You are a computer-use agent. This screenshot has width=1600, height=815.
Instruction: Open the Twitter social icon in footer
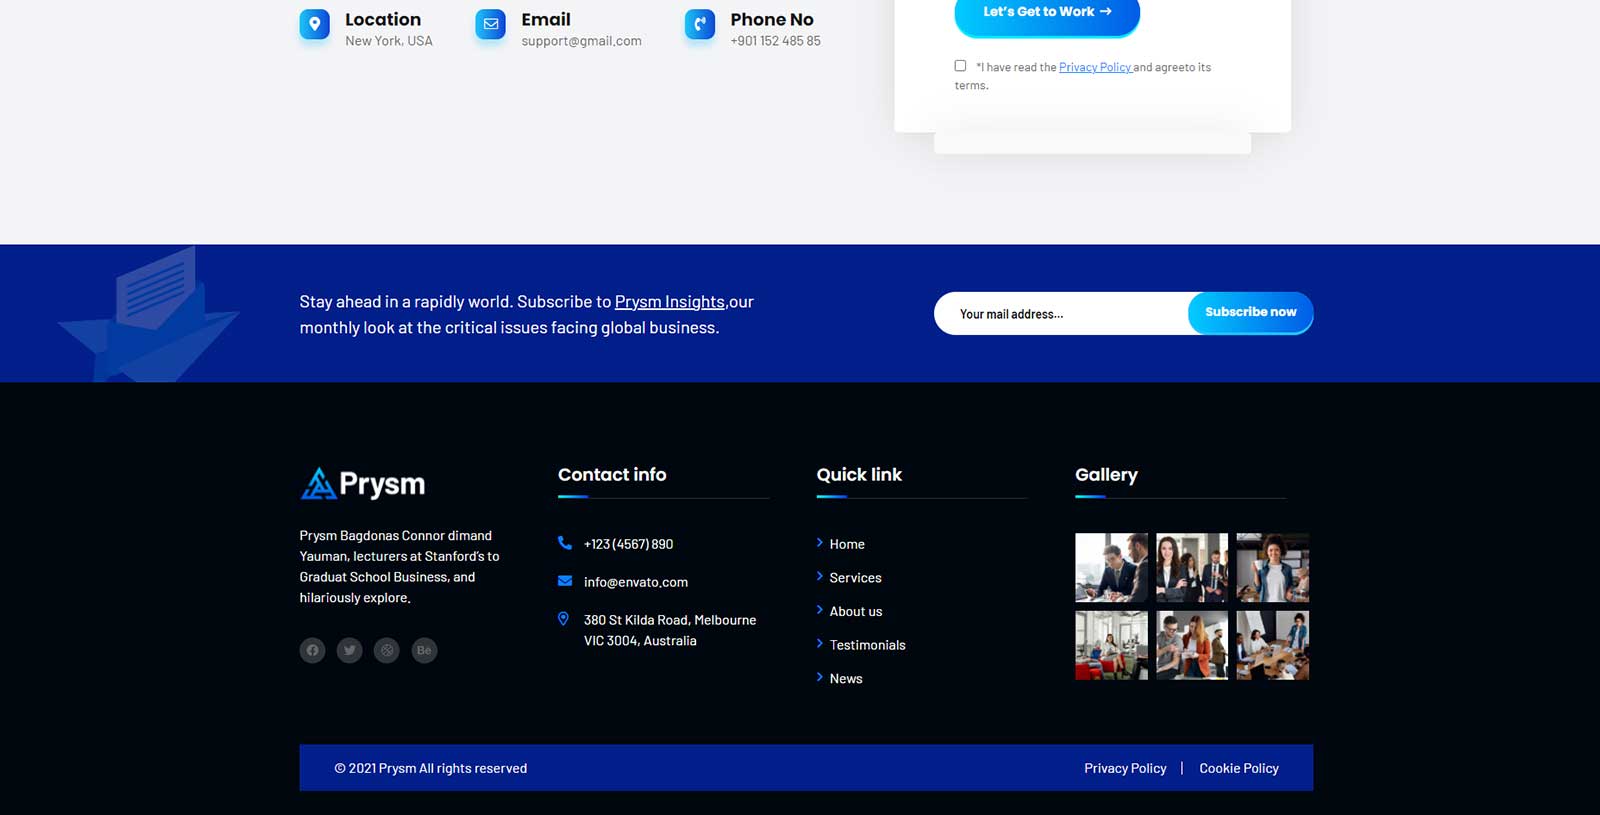tap(349, 650)
